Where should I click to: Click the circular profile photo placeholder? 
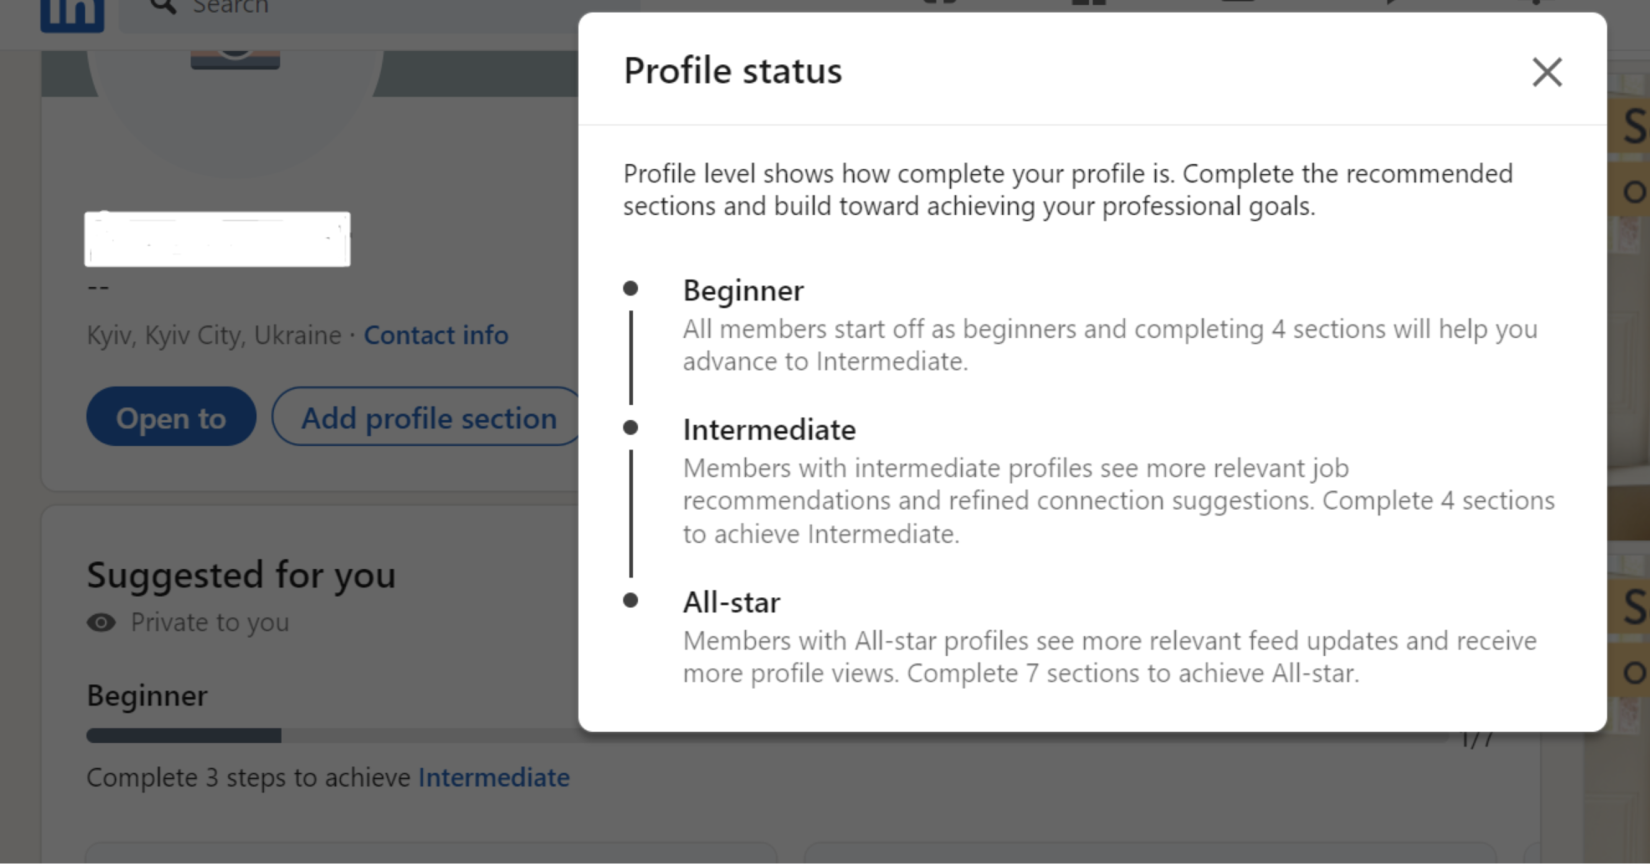pos(234,110)
